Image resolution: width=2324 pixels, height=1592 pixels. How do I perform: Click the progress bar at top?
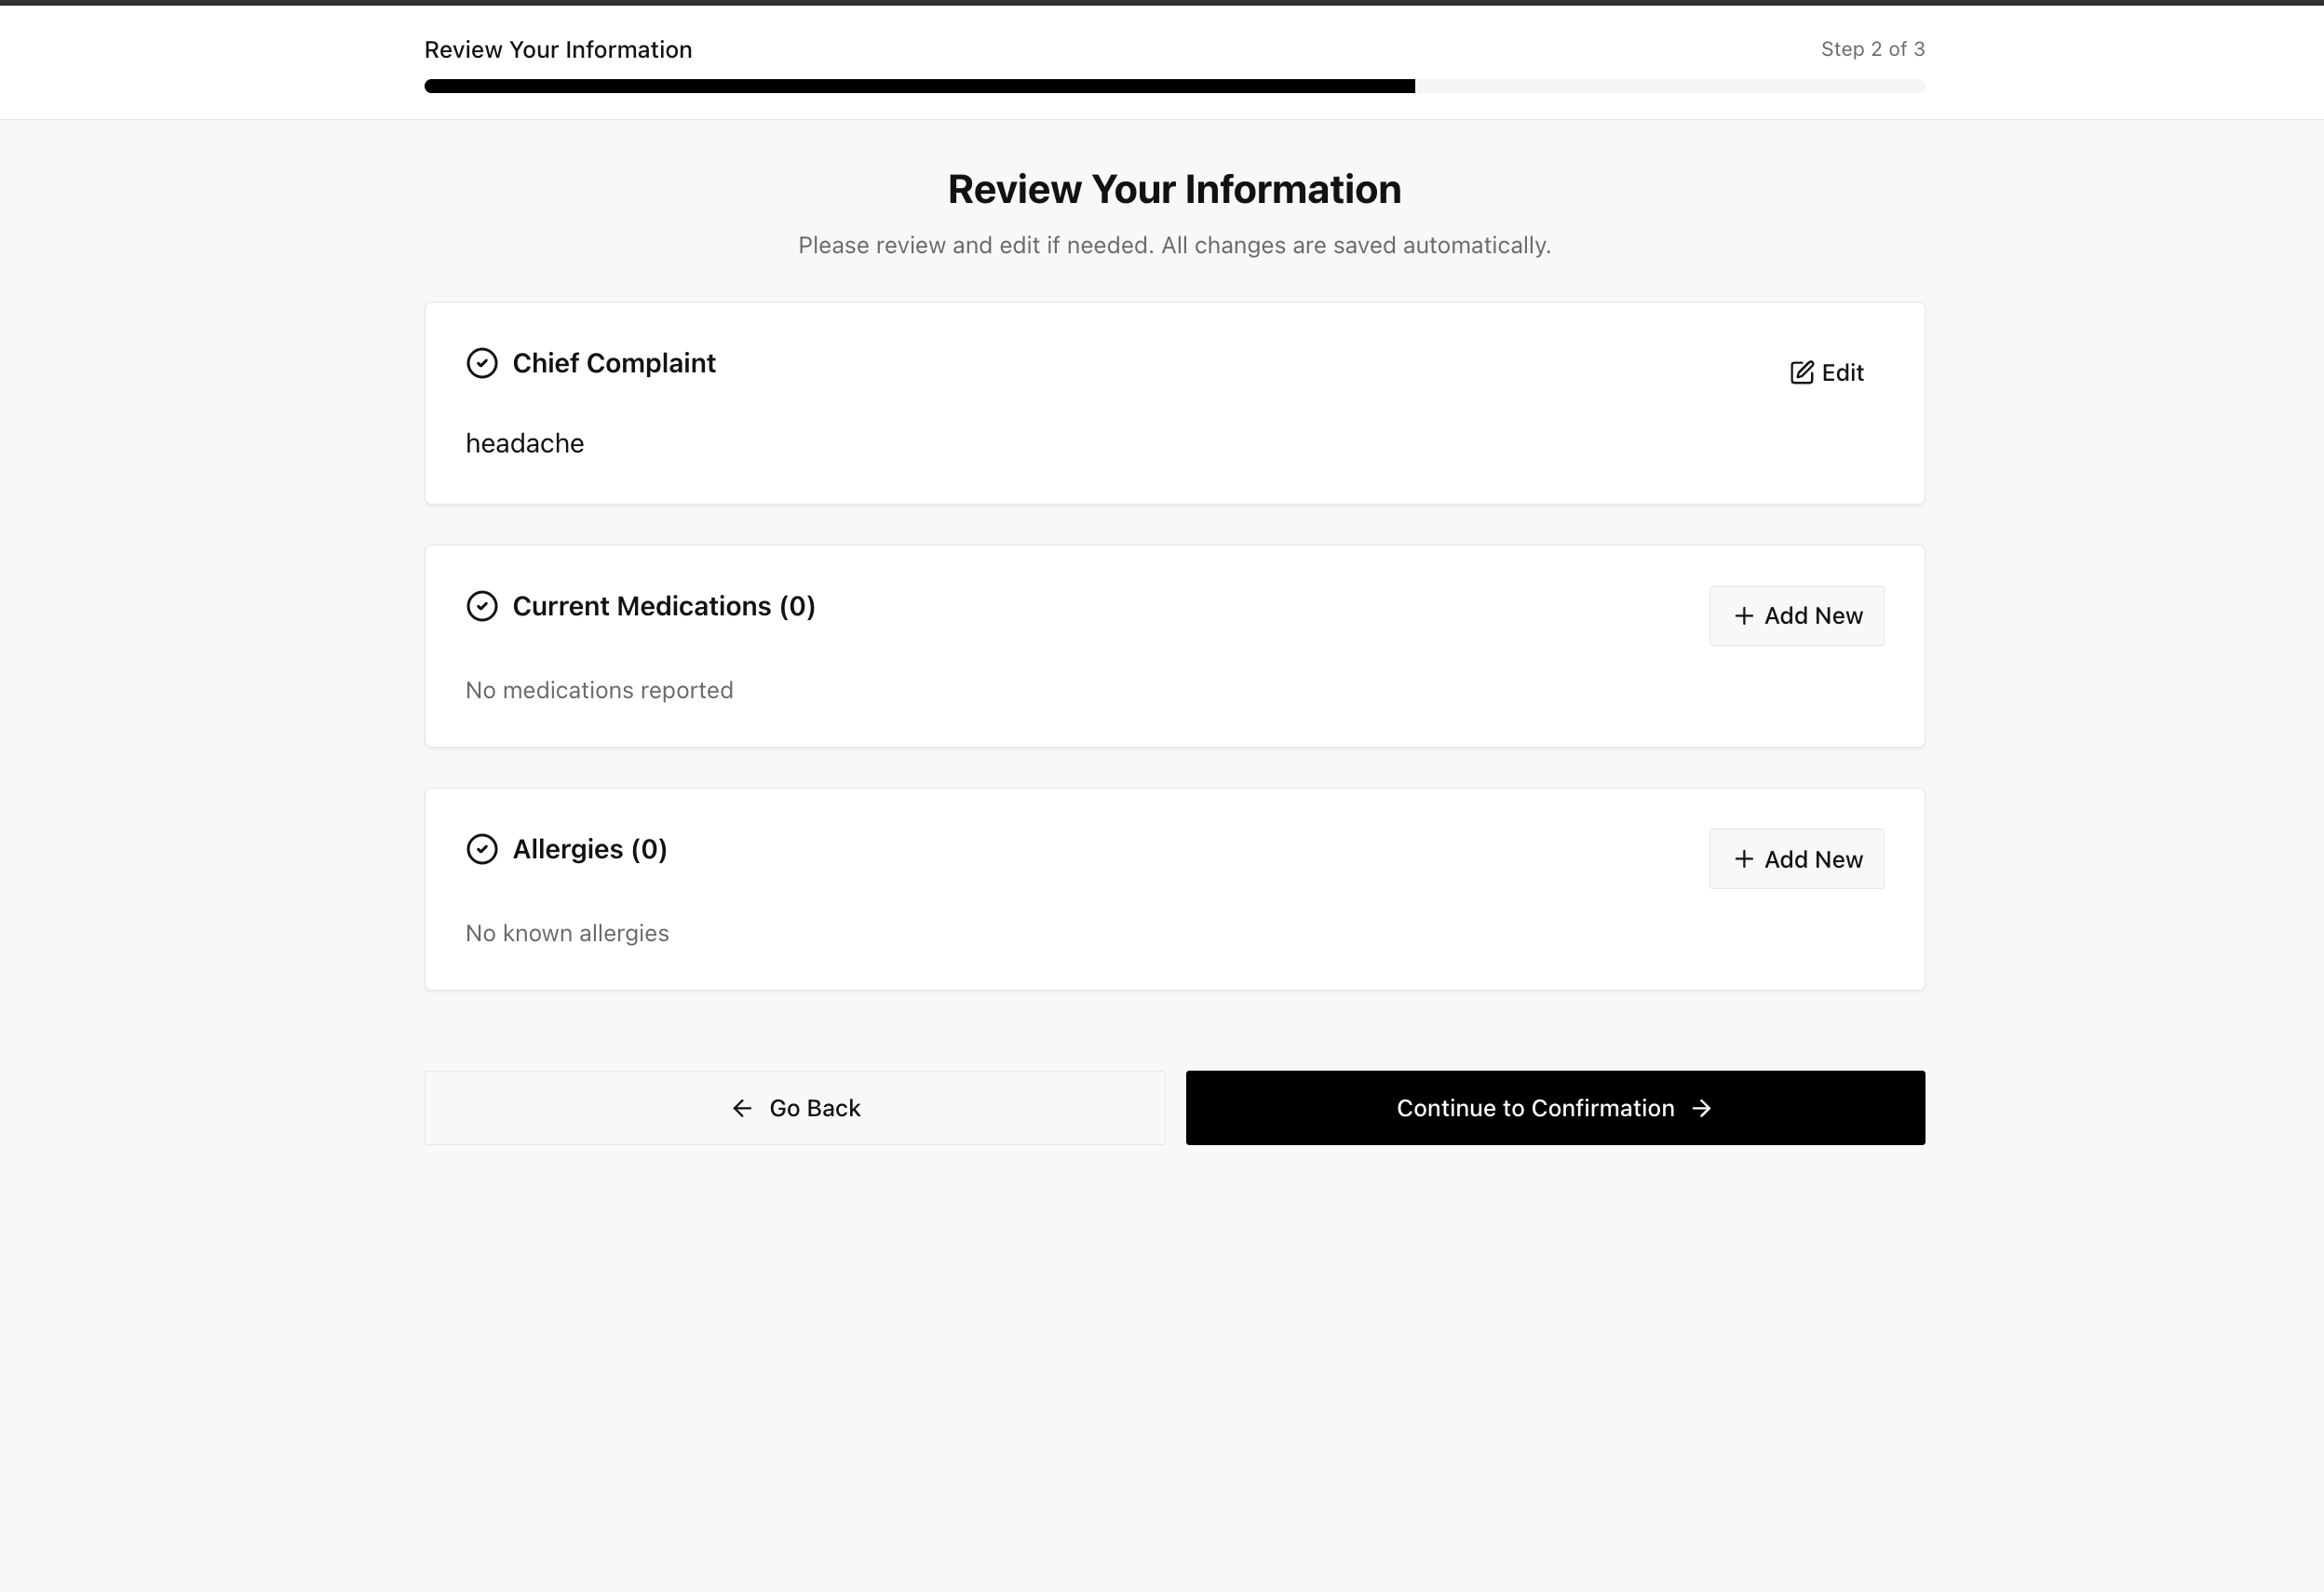pos(1174,86)
